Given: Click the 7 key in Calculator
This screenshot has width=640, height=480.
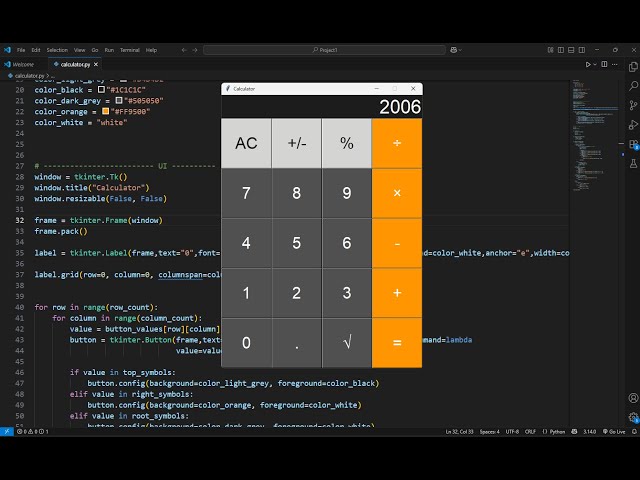Looking at the screenshot, I should [246, 193].
